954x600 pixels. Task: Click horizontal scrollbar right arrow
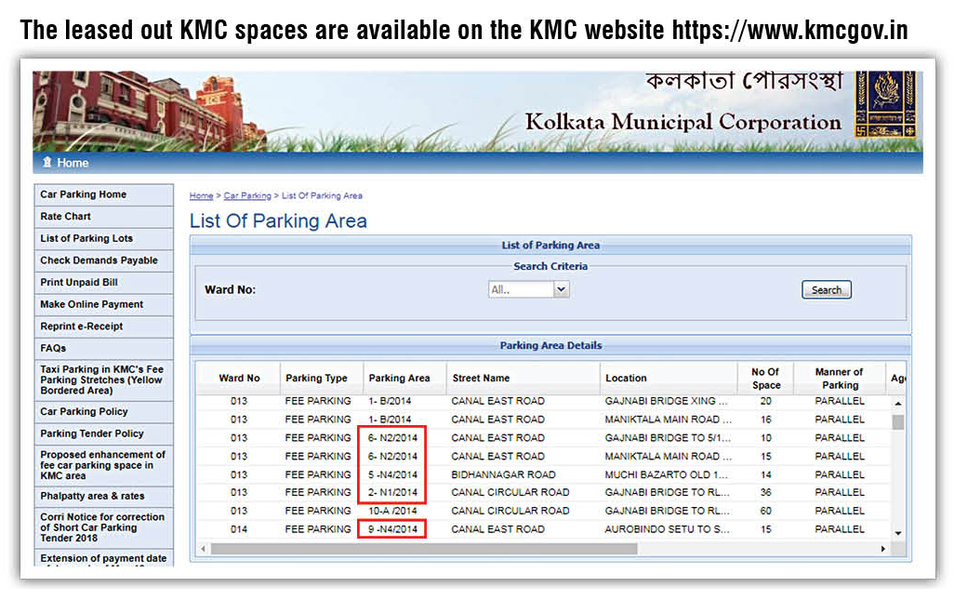pyautogui.click(x=883, y=549)
